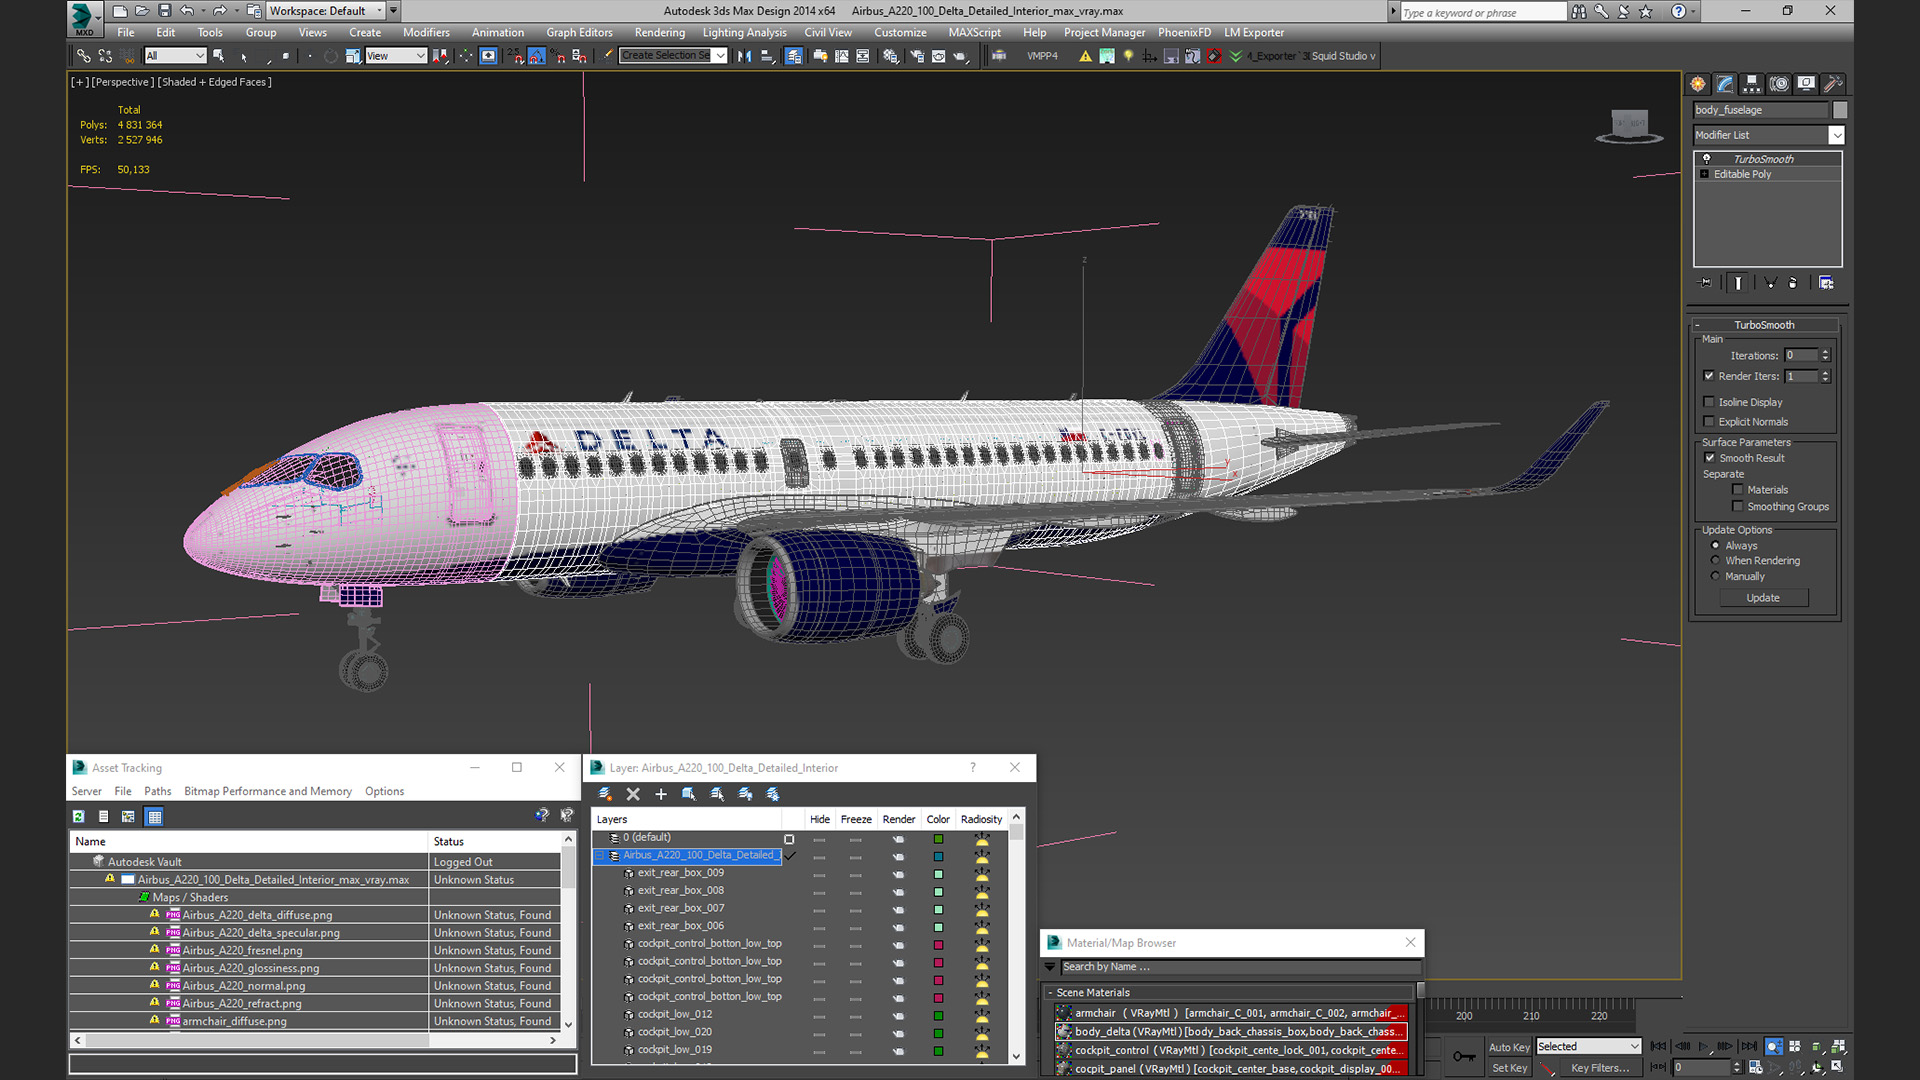Click the binoculars search icon in title bar

[1579, 11]
